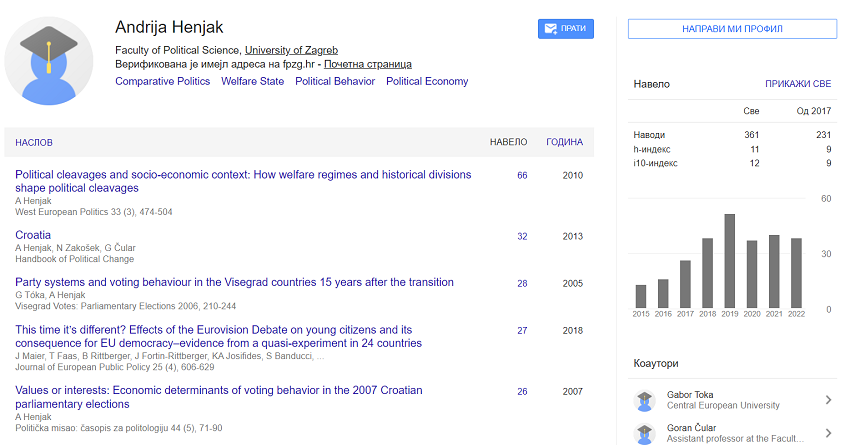Open the University of Zagreb link
850x445 pixels.
[x=291, y=50]
